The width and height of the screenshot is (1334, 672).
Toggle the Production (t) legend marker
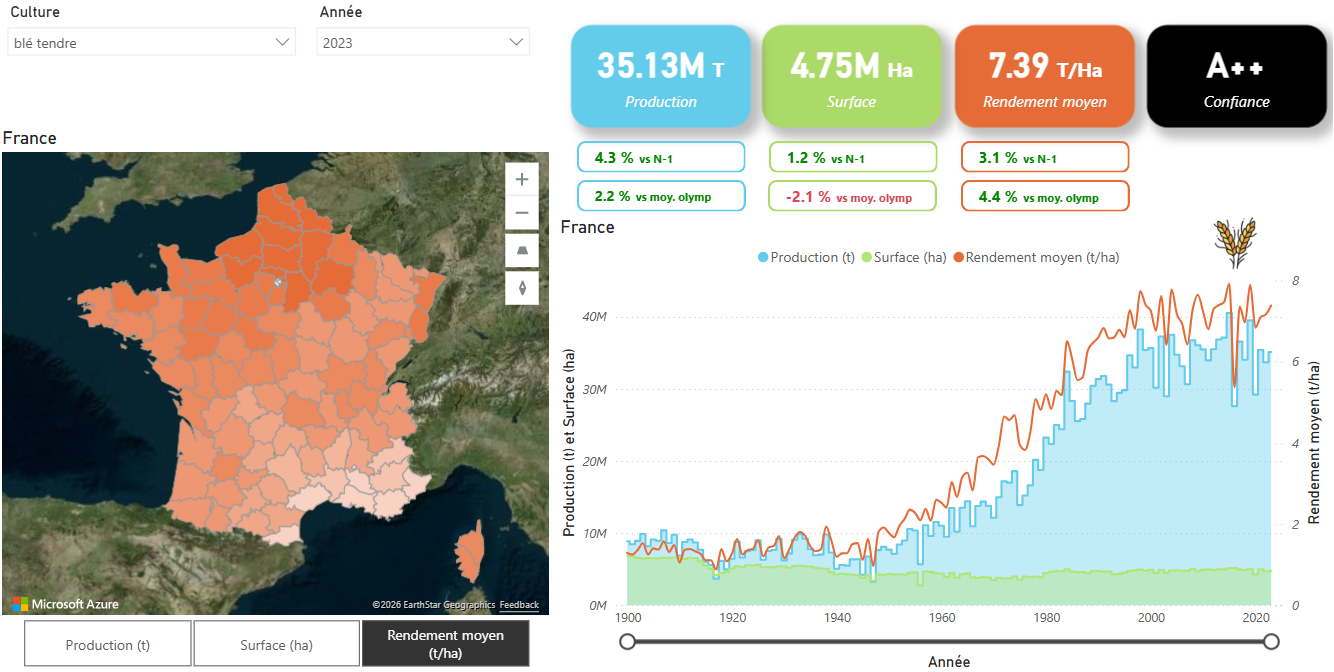[x=764, y=258]
